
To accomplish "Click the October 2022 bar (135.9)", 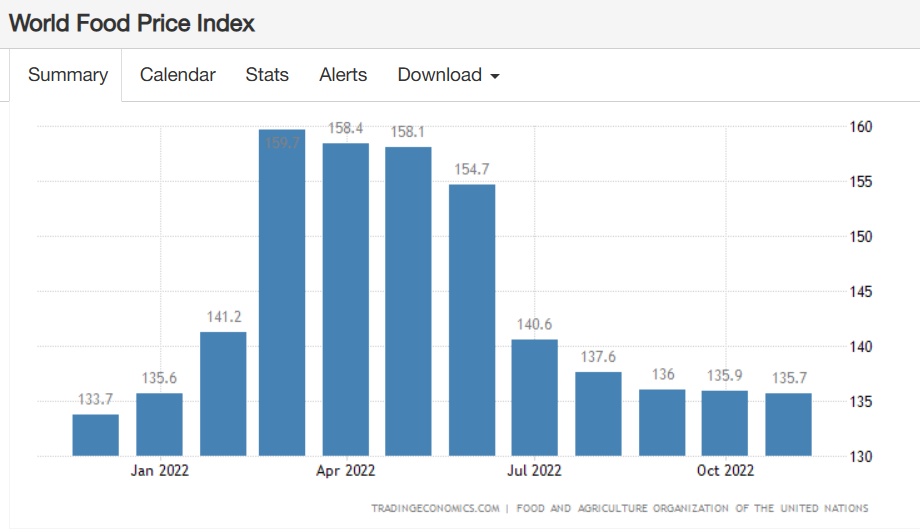I will (725, 423).
